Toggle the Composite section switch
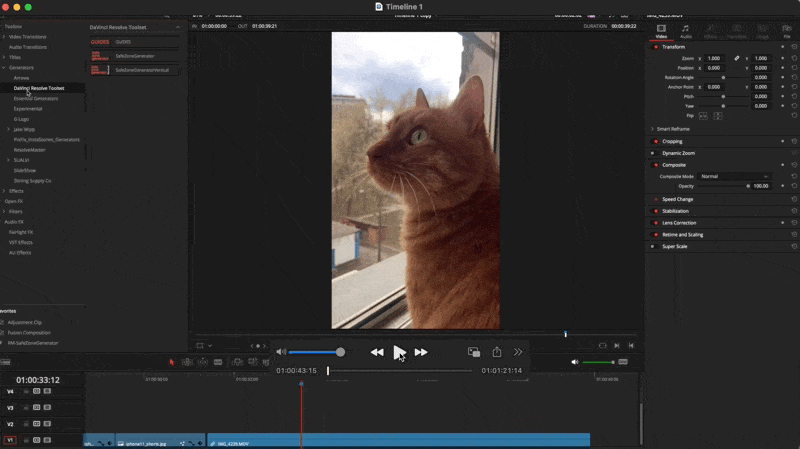800x449 pixels. [x=656, y=165]
